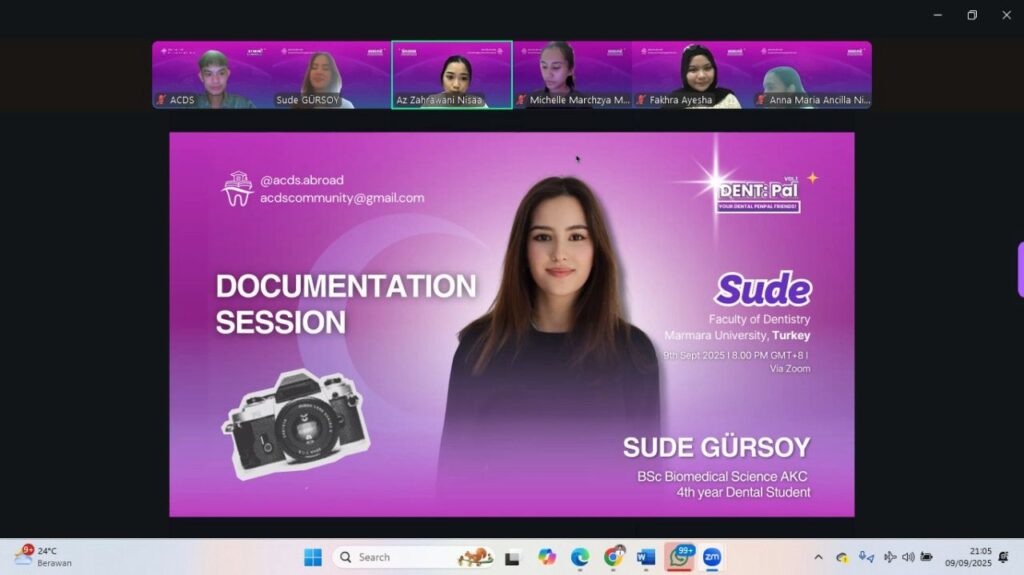Select Fakhra Ayesha's video thumbnail
This screenshot has height=575, width=1024.
[x=692, y=75]
